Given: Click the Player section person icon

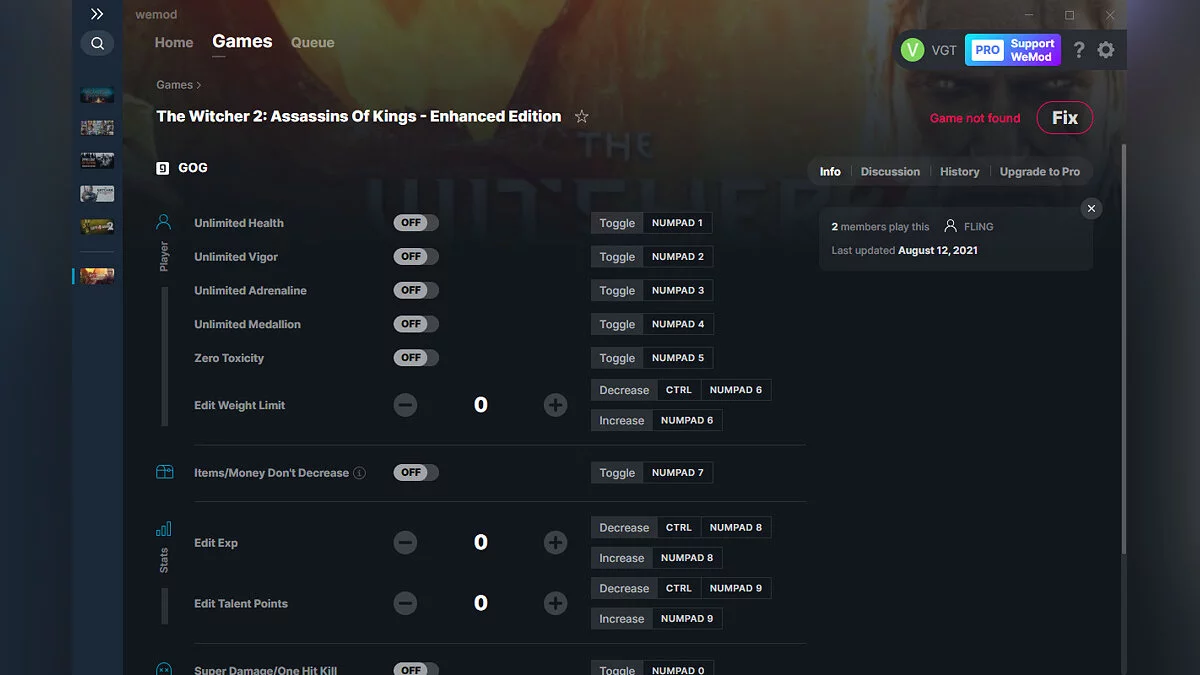Looking at the screenshot, I should 164,222.
